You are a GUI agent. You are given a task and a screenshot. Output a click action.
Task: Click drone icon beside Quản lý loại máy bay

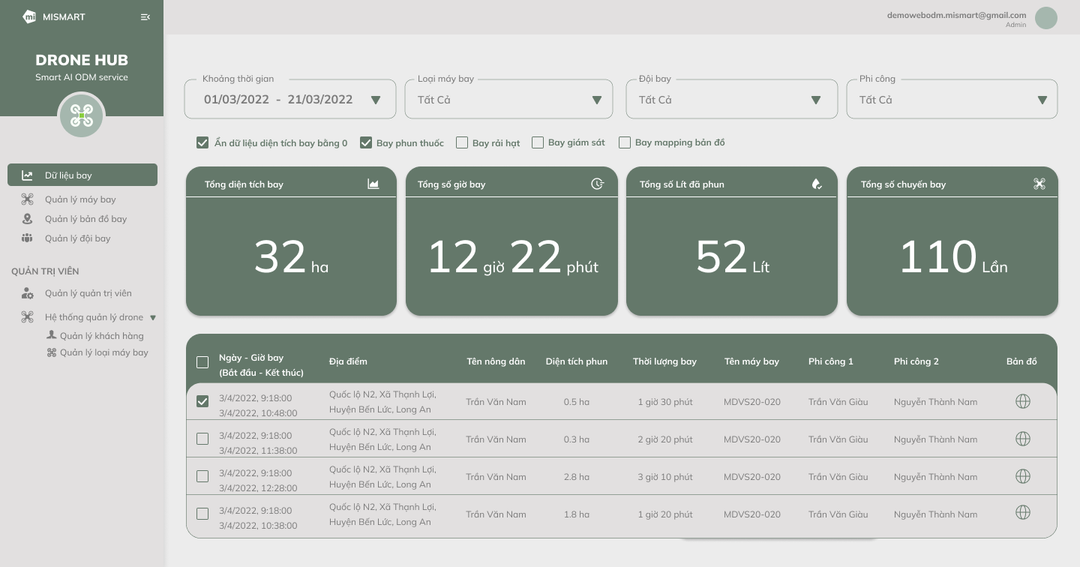click(x=51, y=352)
